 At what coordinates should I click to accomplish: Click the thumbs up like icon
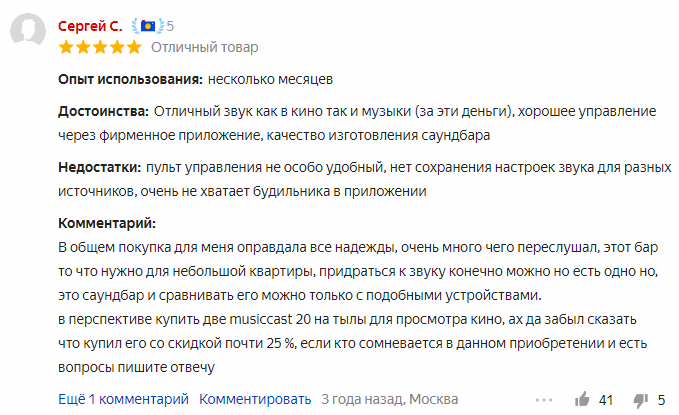[582, 399]
